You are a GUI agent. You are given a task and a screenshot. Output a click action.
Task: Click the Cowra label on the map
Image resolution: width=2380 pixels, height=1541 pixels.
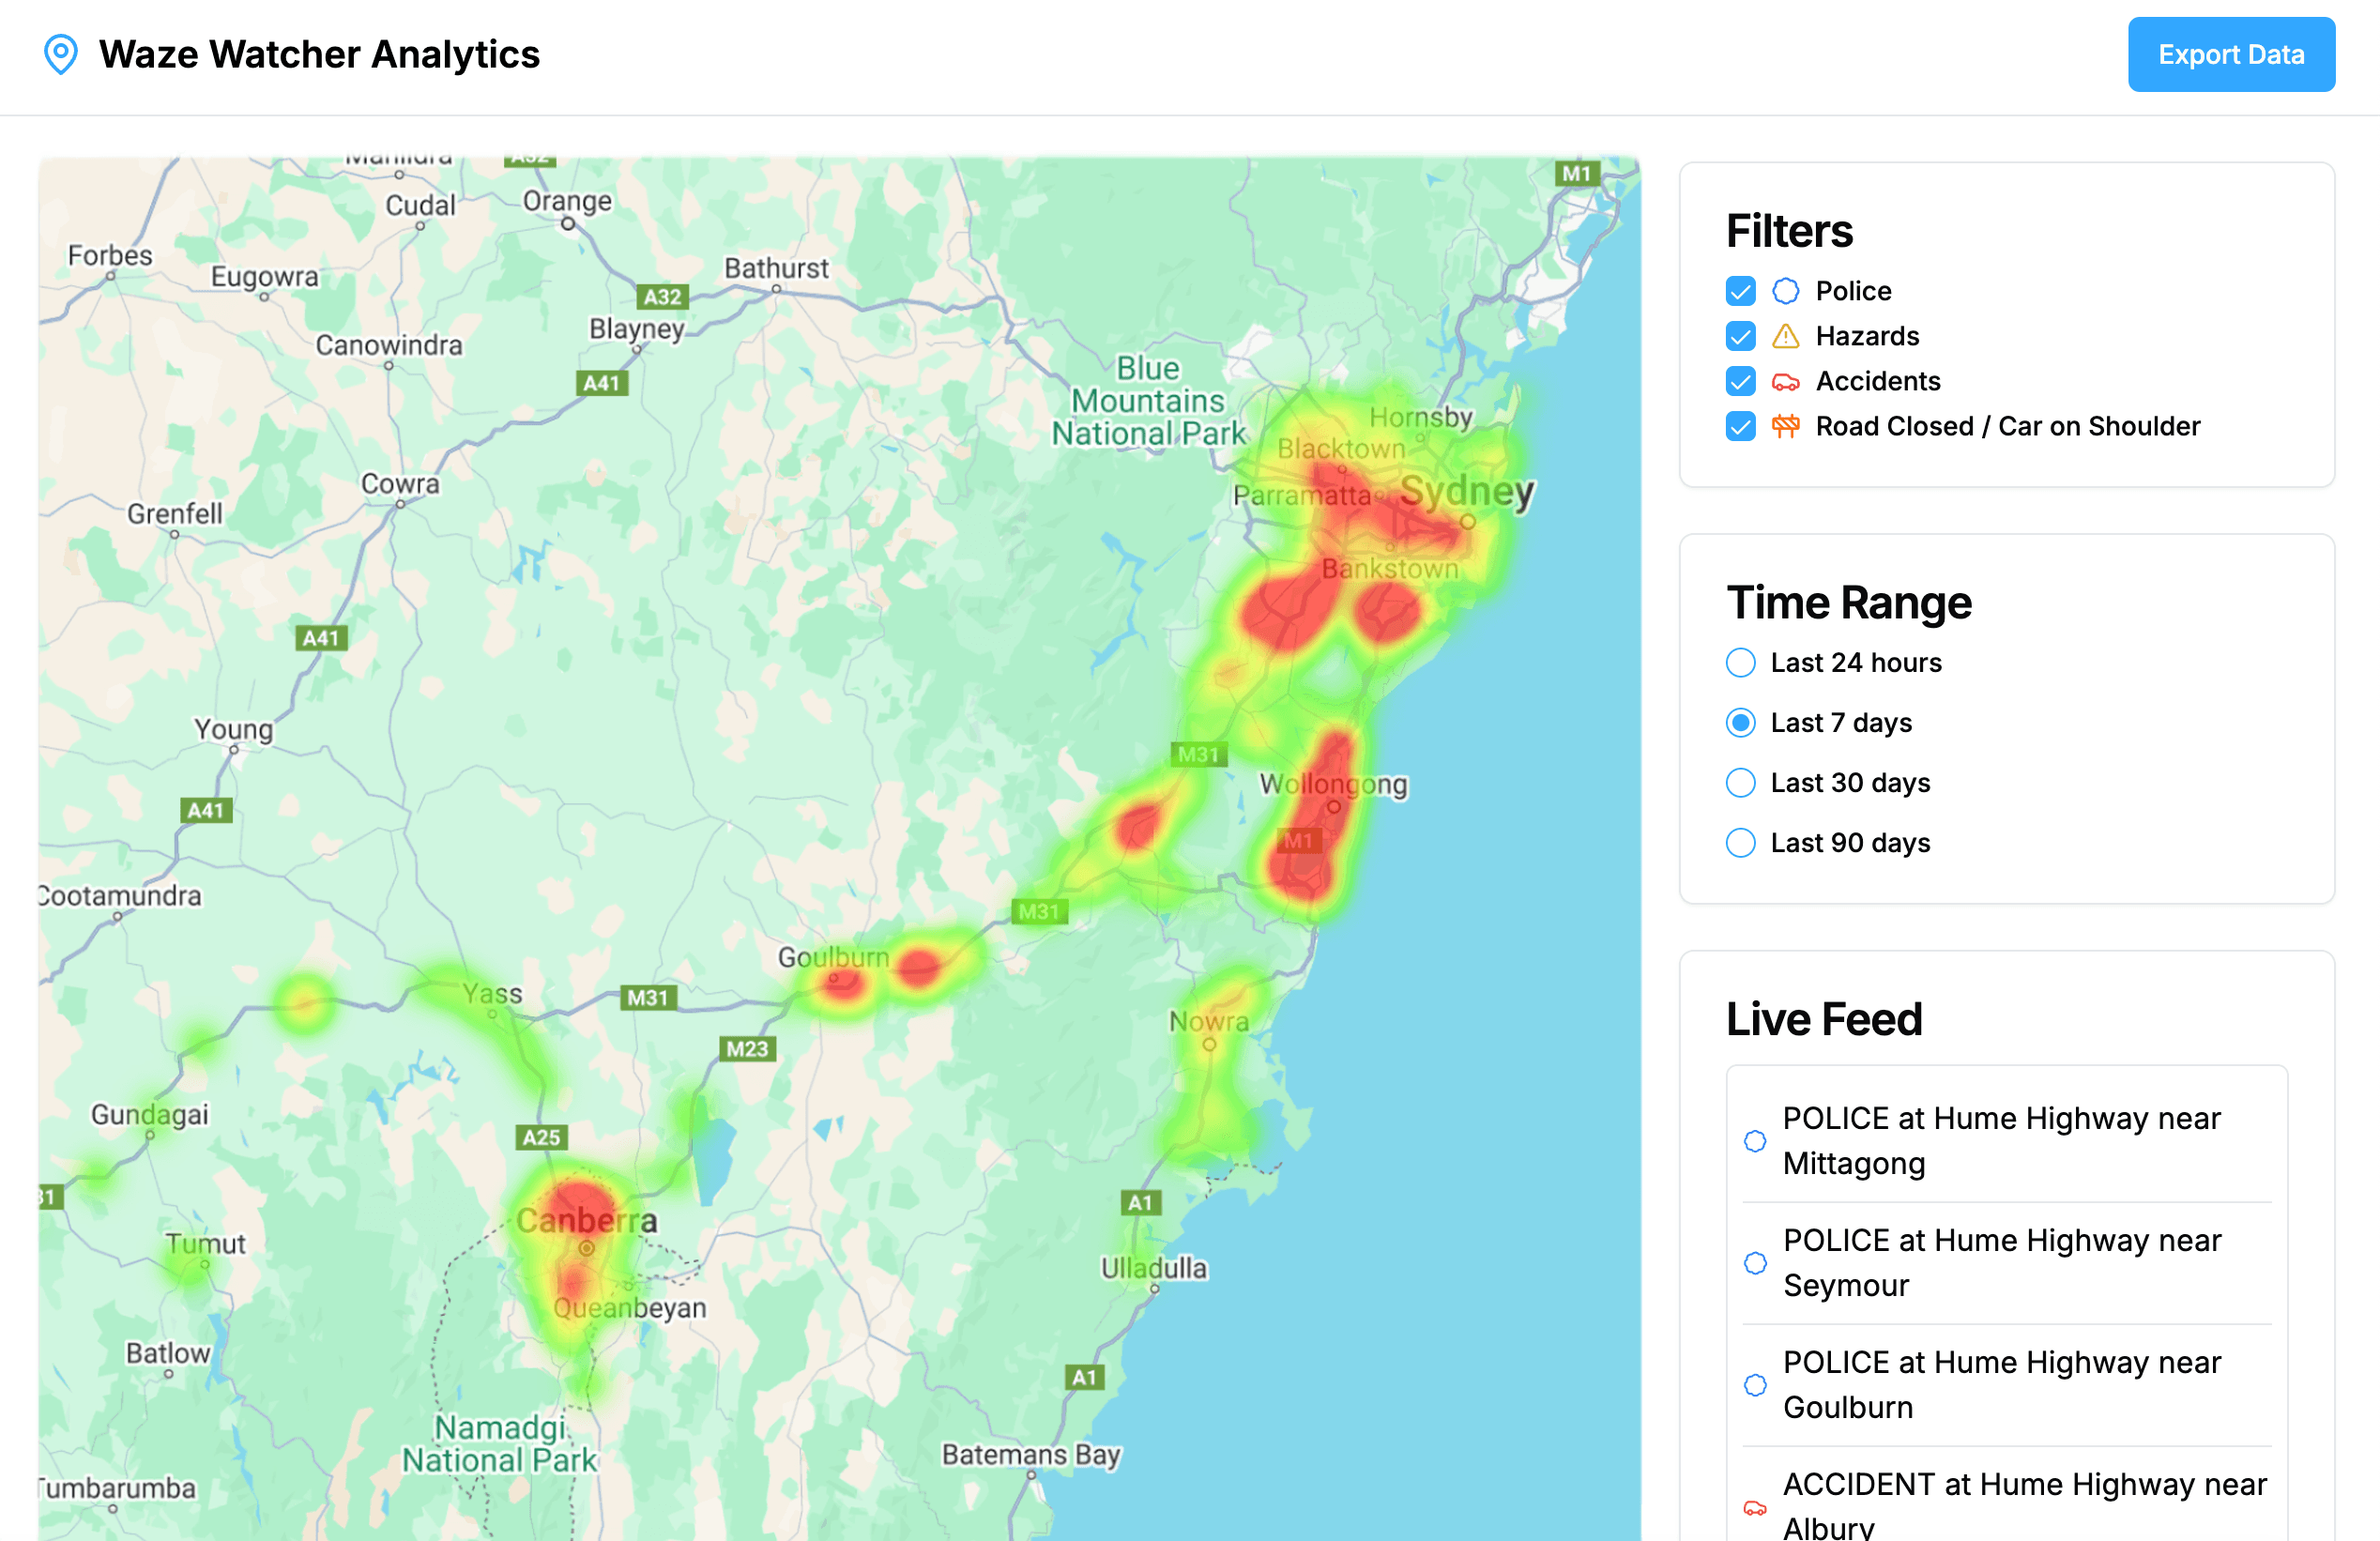click(x=400, y=483)
